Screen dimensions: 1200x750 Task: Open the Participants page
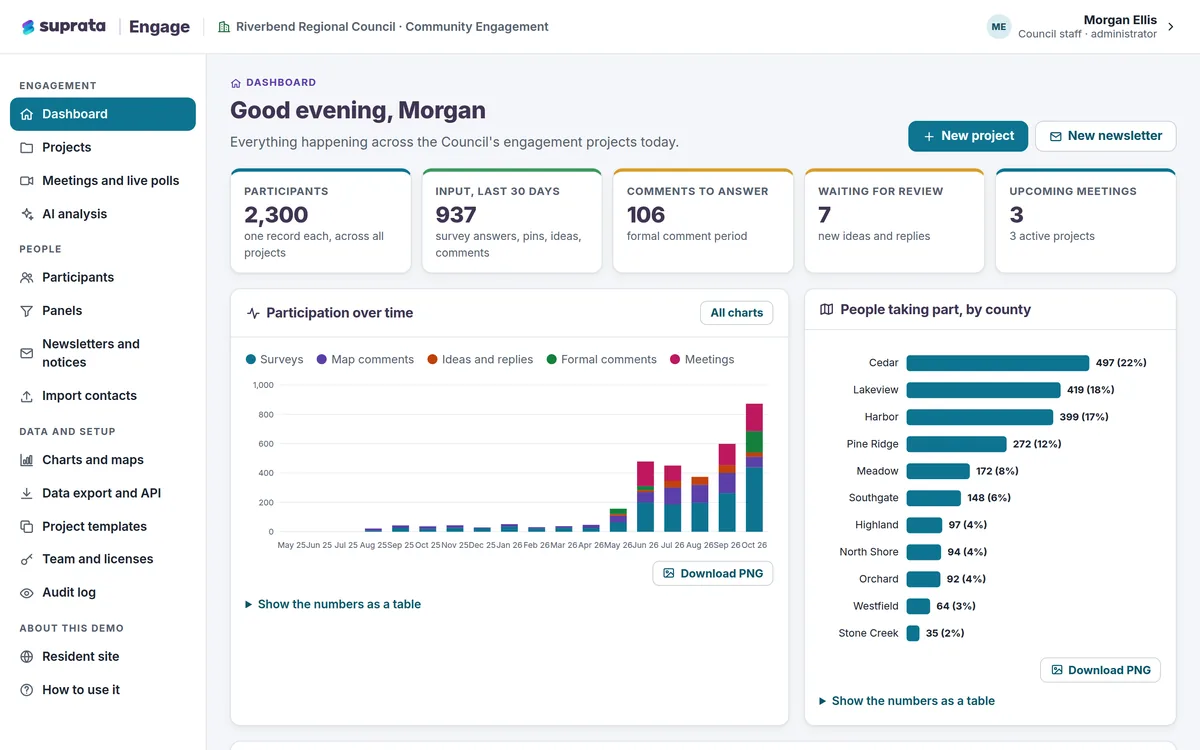coord(103,277)
